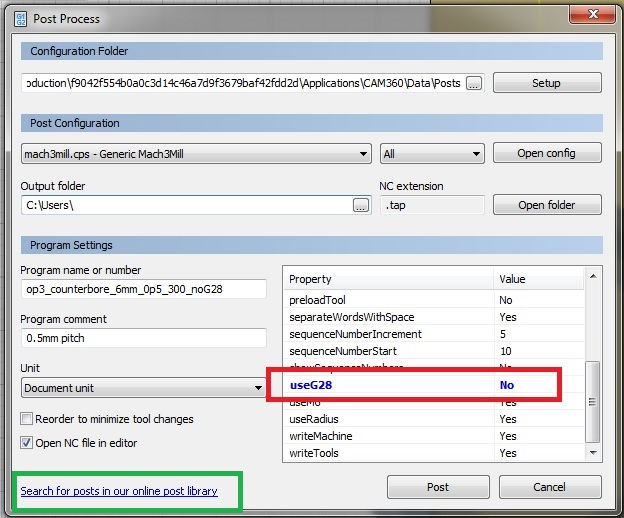Select the writeTools property value
Viewport: 624px width, 518px height.
508,453
